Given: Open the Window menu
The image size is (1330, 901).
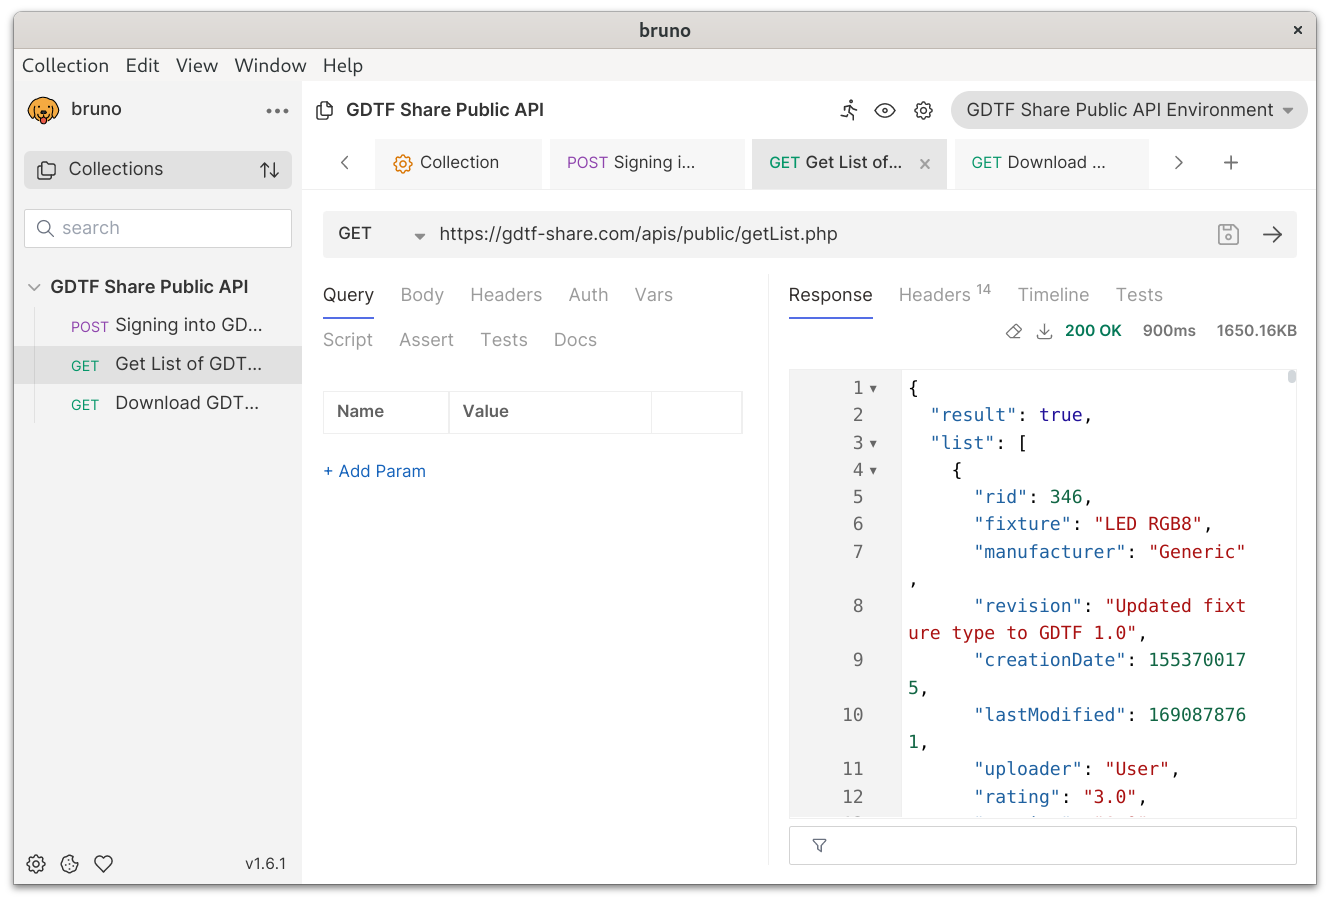Looking at the screenshot, I should coord(270,65).
